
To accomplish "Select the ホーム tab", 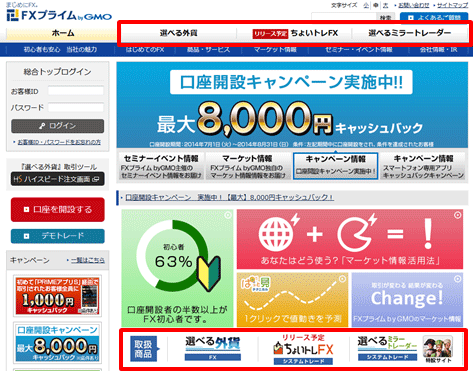I will pyautogui.click(x=62, y=33).
